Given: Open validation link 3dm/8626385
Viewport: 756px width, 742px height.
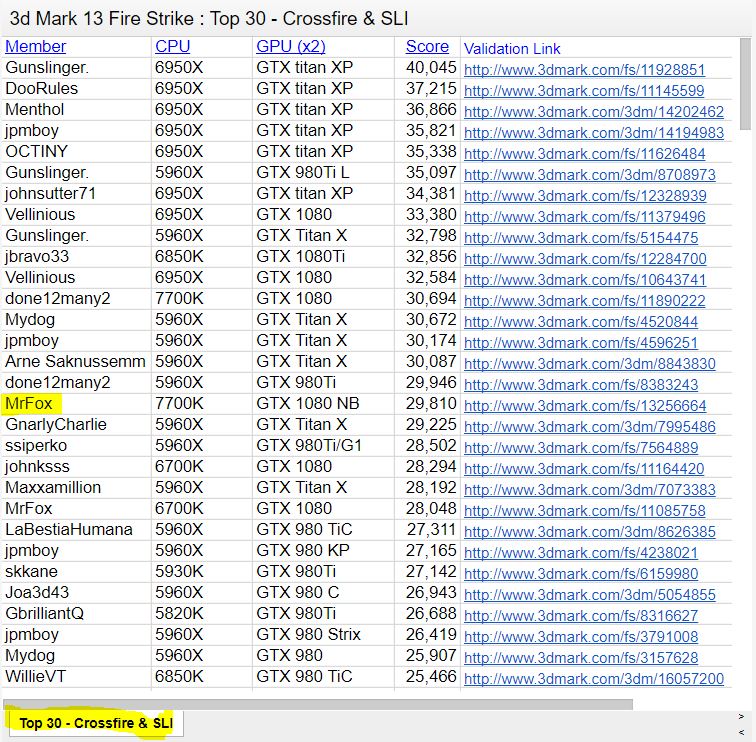Looking at the screenshot, I should 589,532.
